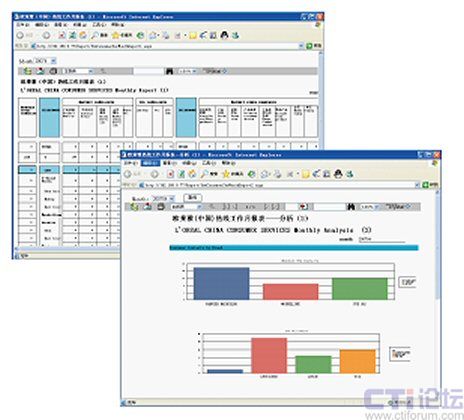Screen dimensions: 464x420
Task: Expand zoom percentage dropdown in Monthly Analysis report toolbar
Action: coord(376,207)
